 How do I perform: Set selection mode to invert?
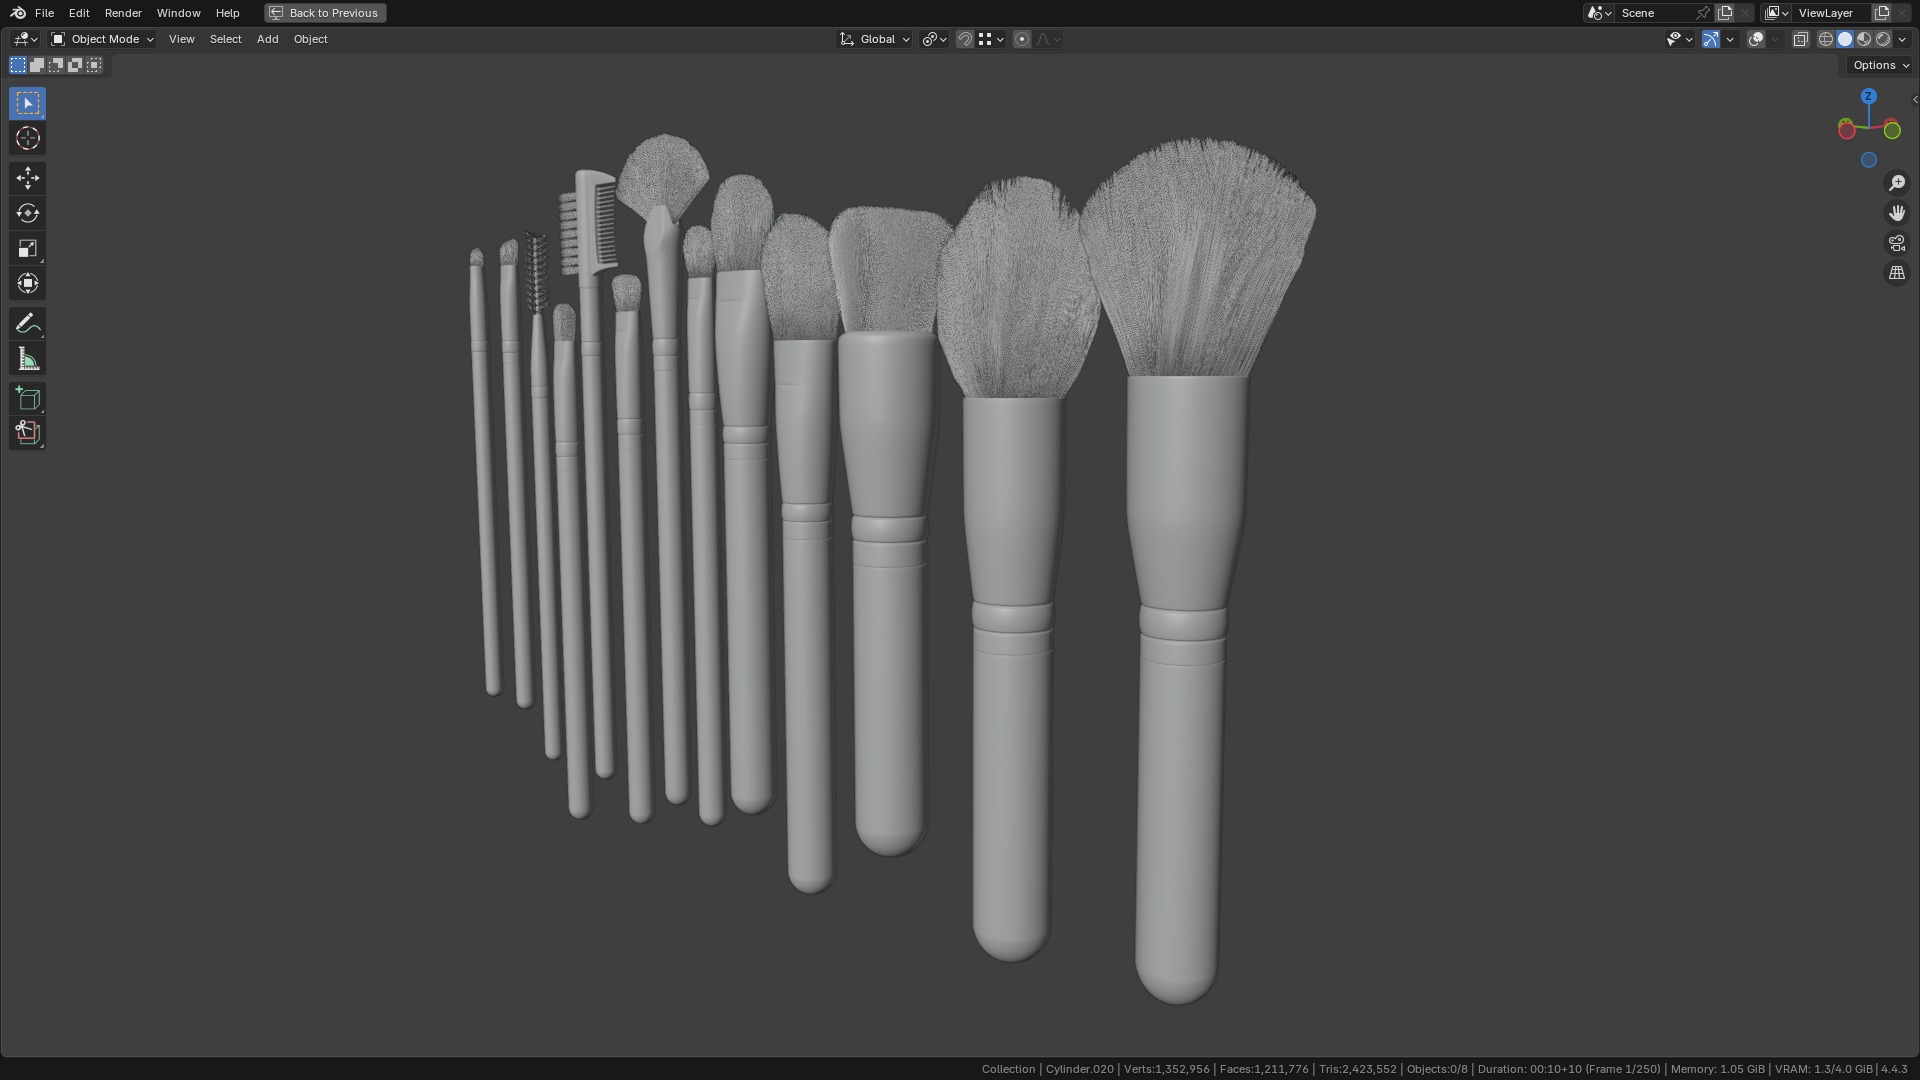pyautogui.click(x=75, y=65)
